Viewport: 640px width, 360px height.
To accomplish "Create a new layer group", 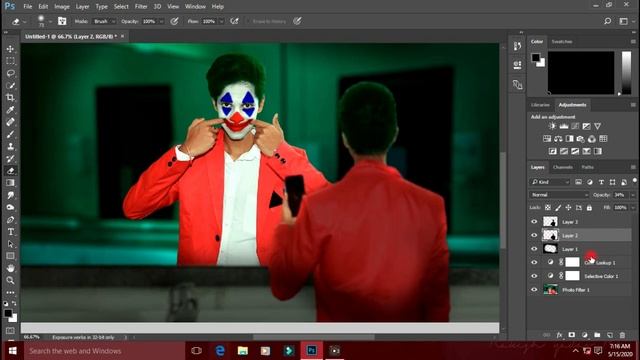I will 597,335.
